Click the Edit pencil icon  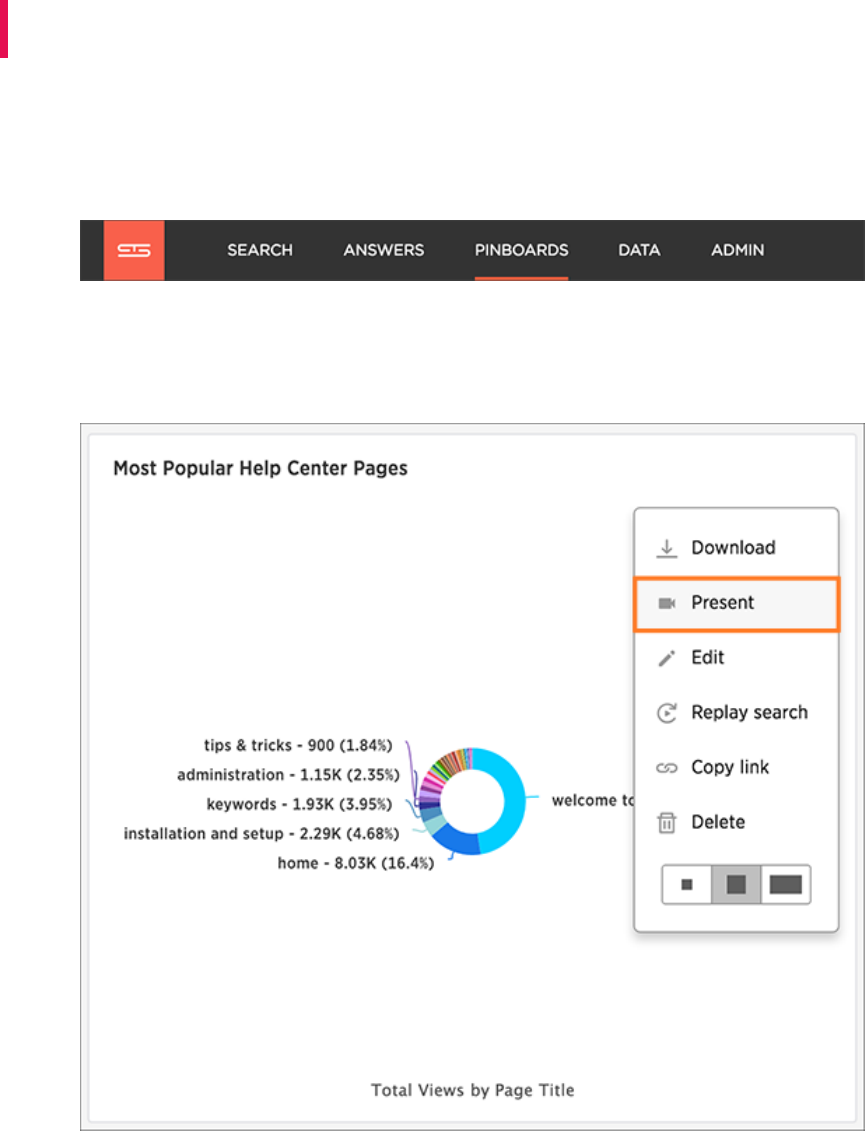(x=667, y=658)
